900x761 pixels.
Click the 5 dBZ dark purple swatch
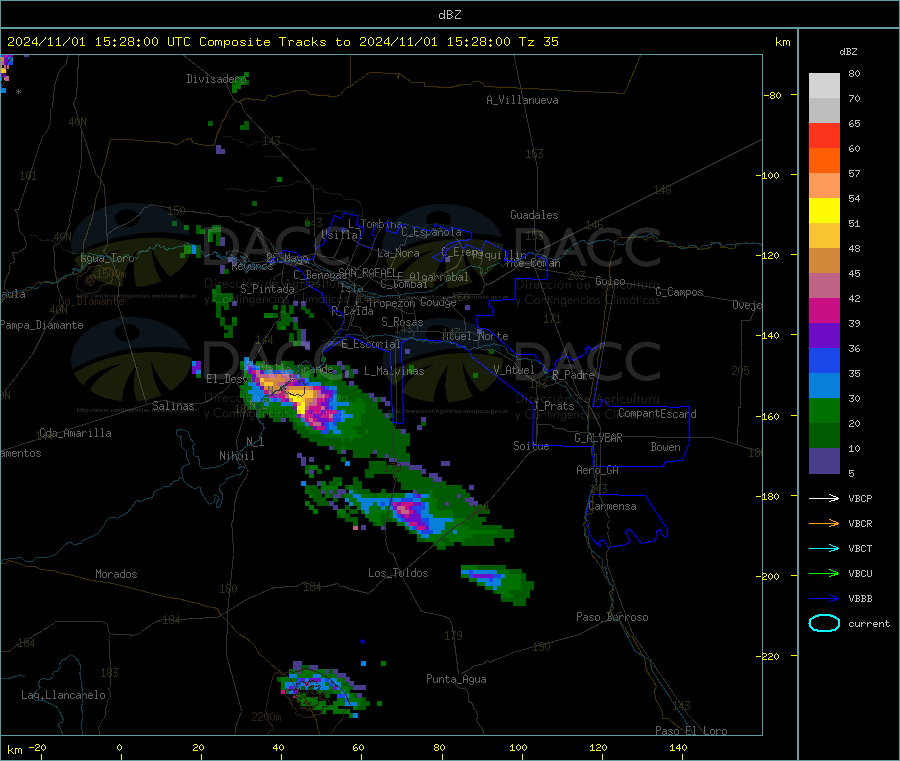[x=824, y=461]
